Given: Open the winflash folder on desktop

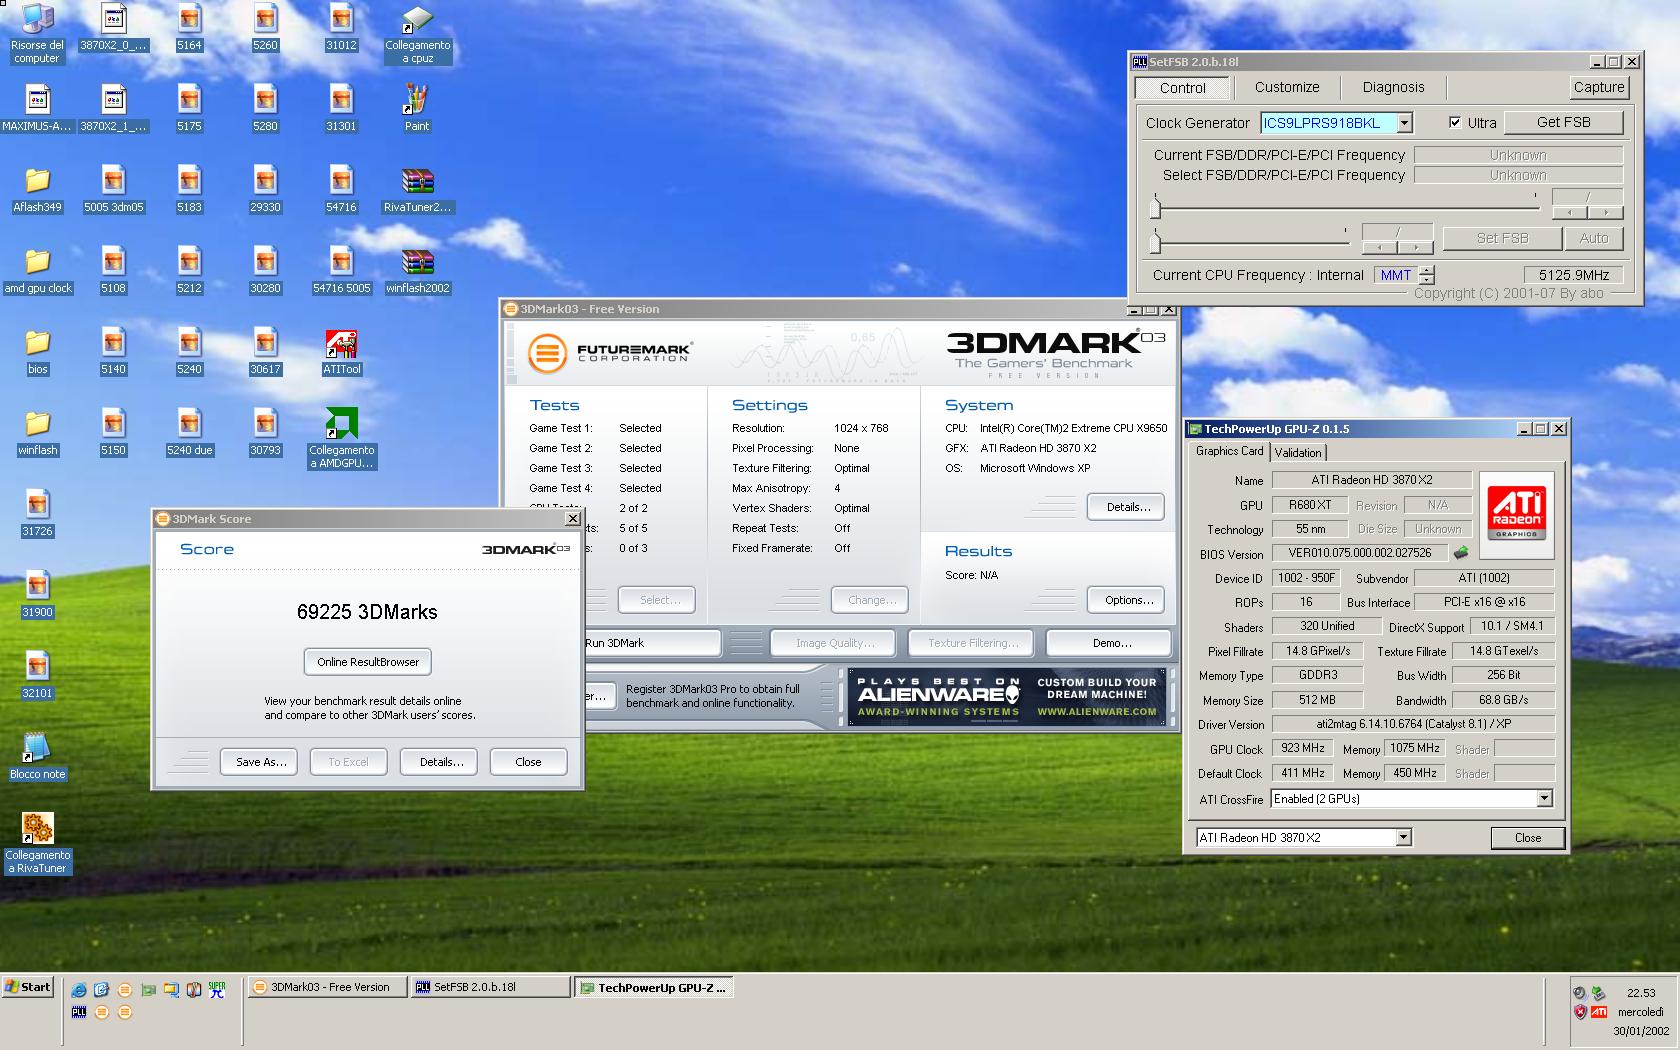Looking at the screenshot, I should pyautogui.click(x=37, y=433).
